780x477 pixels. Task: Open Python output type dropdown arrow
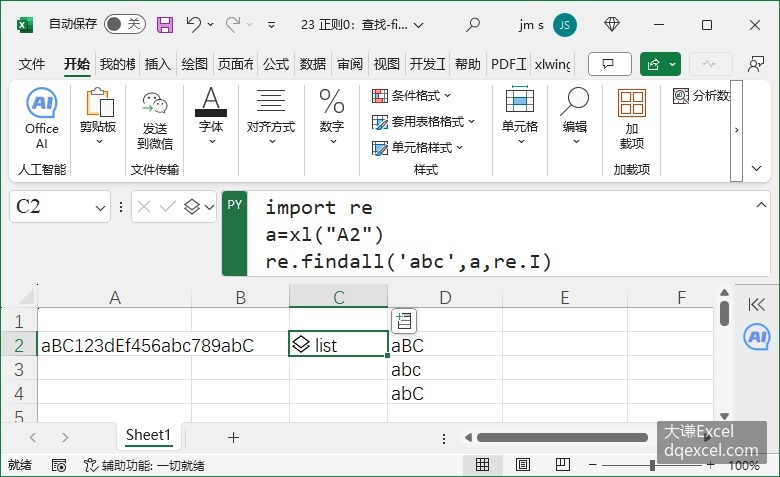tap(209, 207)
